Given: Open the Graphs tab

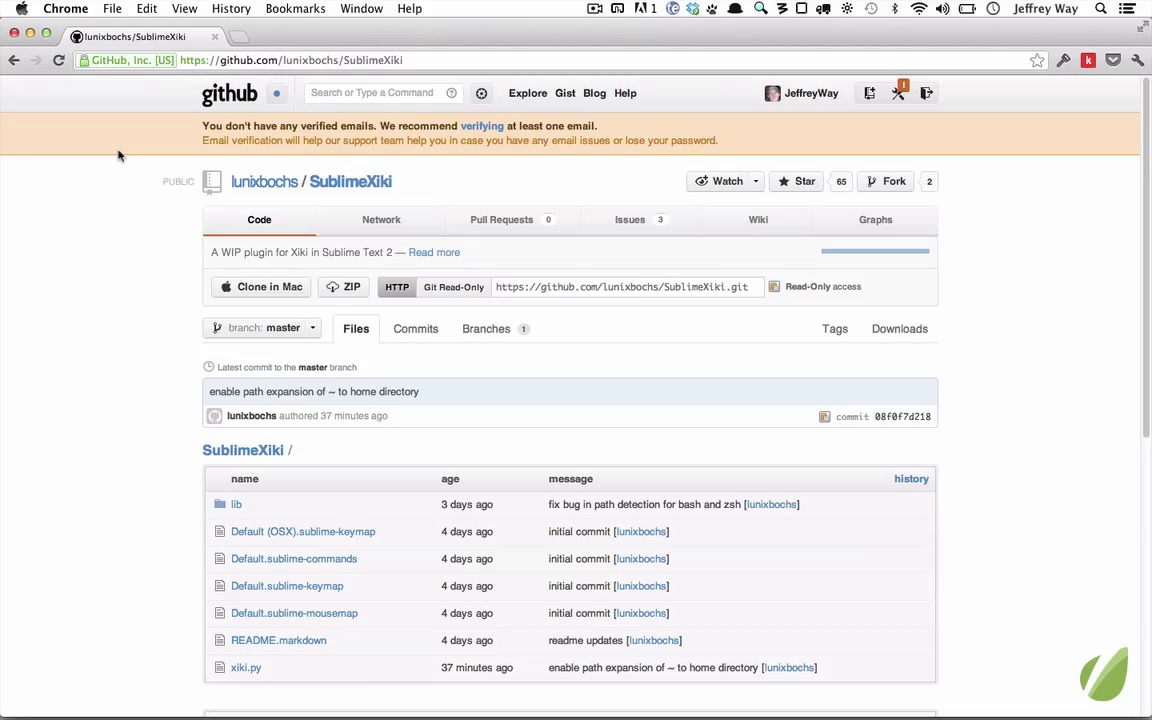Looking at the screenshot, I should [x=875, y=220].
